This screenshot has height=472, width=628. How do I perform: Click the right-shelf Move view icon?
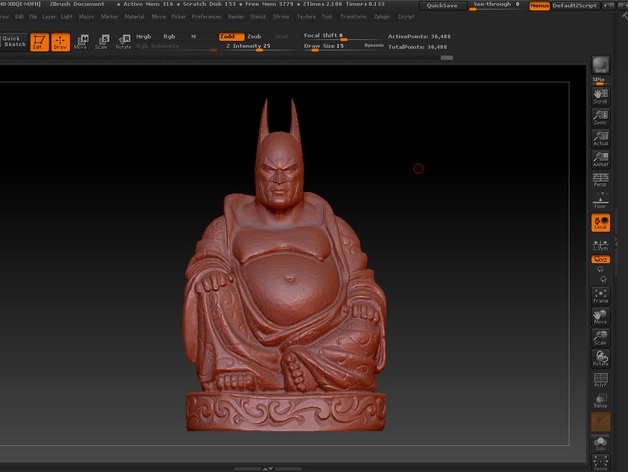pyautogui.click(x=600, y=317)
